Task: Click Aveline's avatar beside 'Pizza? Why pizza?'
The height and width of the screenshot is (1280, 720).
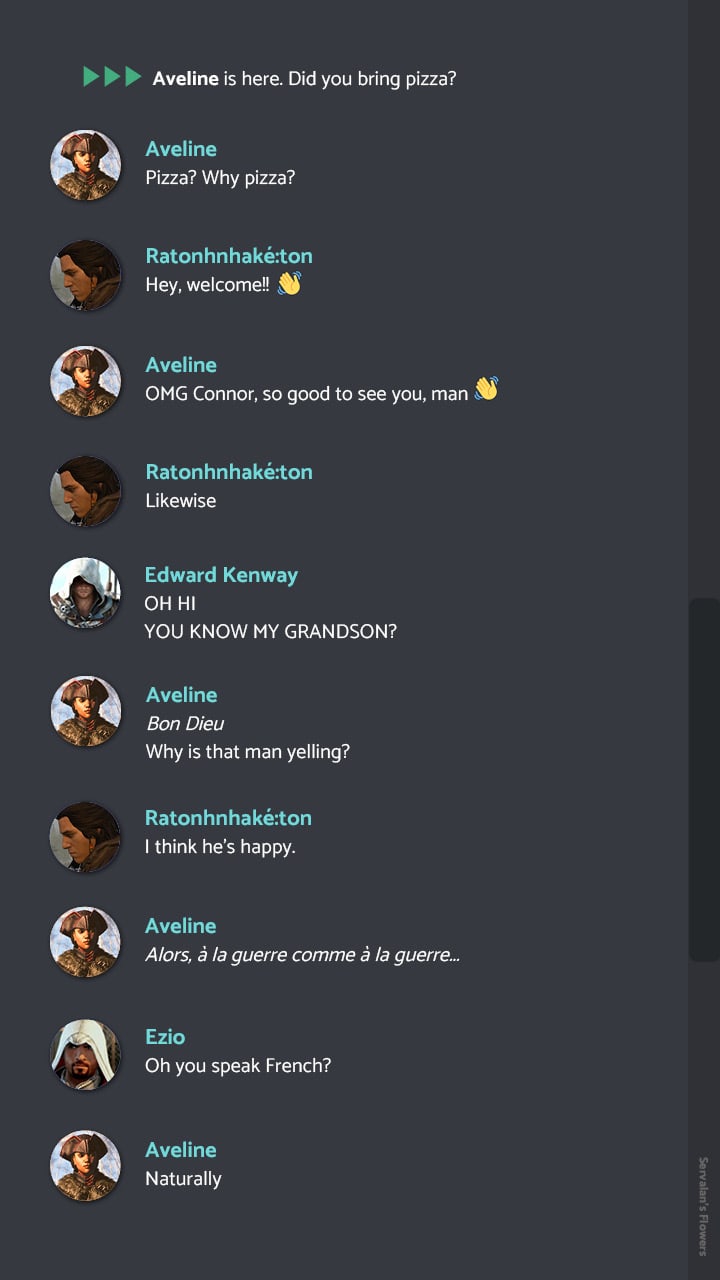Action: click(x=86, y=165)
